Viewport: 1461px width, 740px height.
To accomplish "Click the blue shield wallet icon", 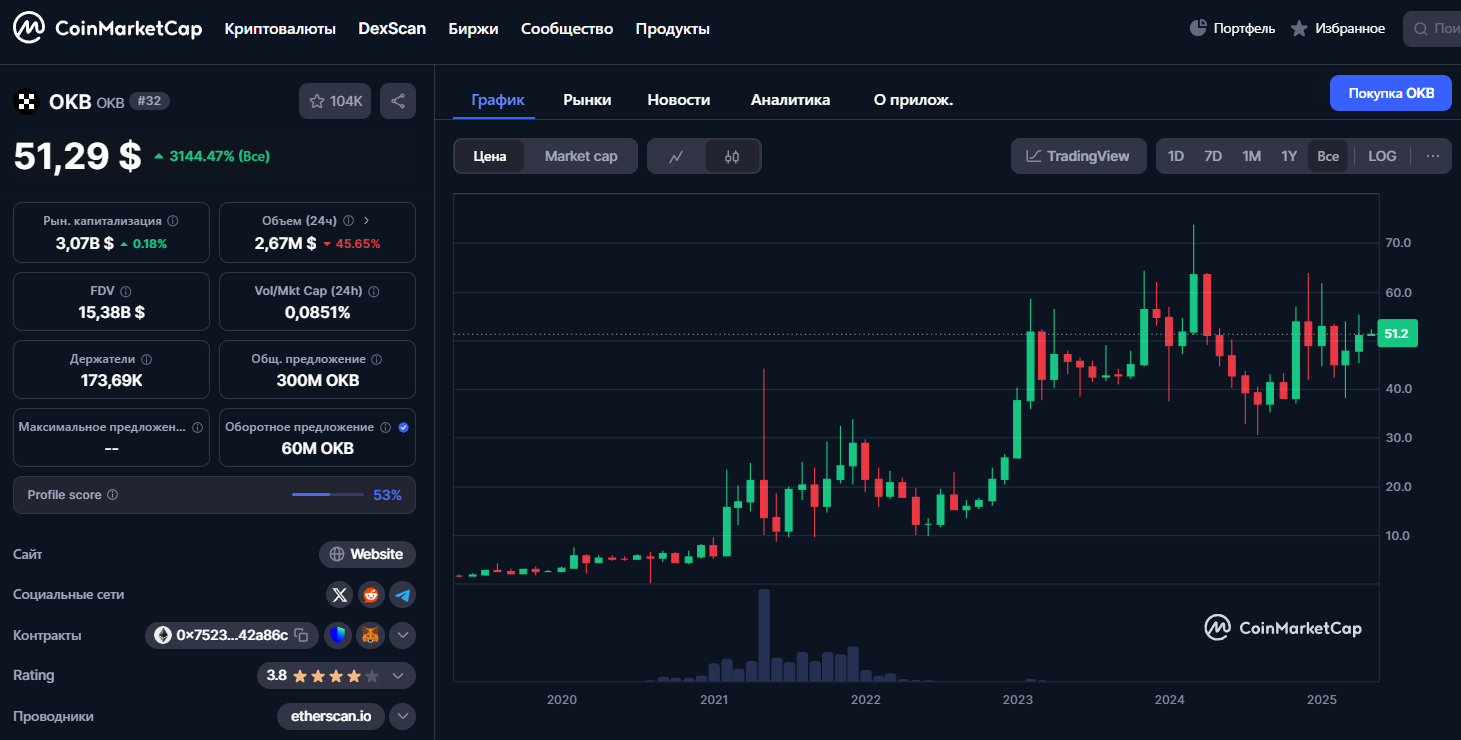I will (x=338, y=635).
